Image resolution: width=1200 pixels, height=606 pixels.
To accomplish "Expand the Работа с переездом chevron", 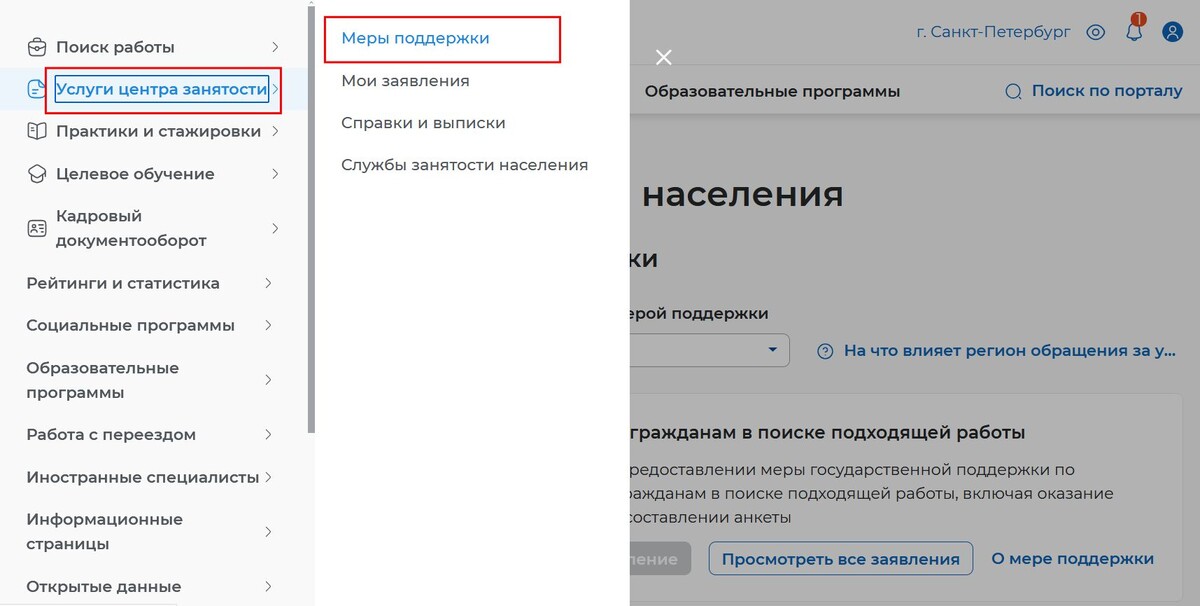I will click(x=267, y=434).
